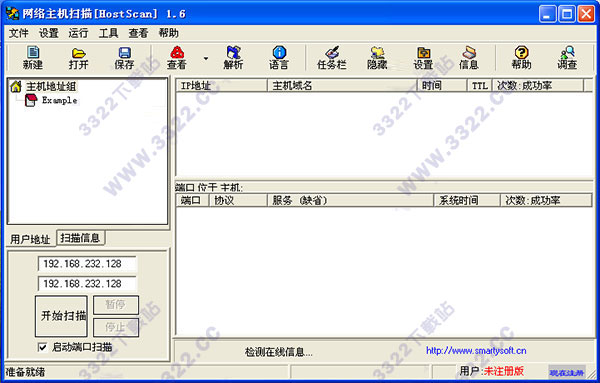Open the 设置 menu in menu bar

[49, 33]
